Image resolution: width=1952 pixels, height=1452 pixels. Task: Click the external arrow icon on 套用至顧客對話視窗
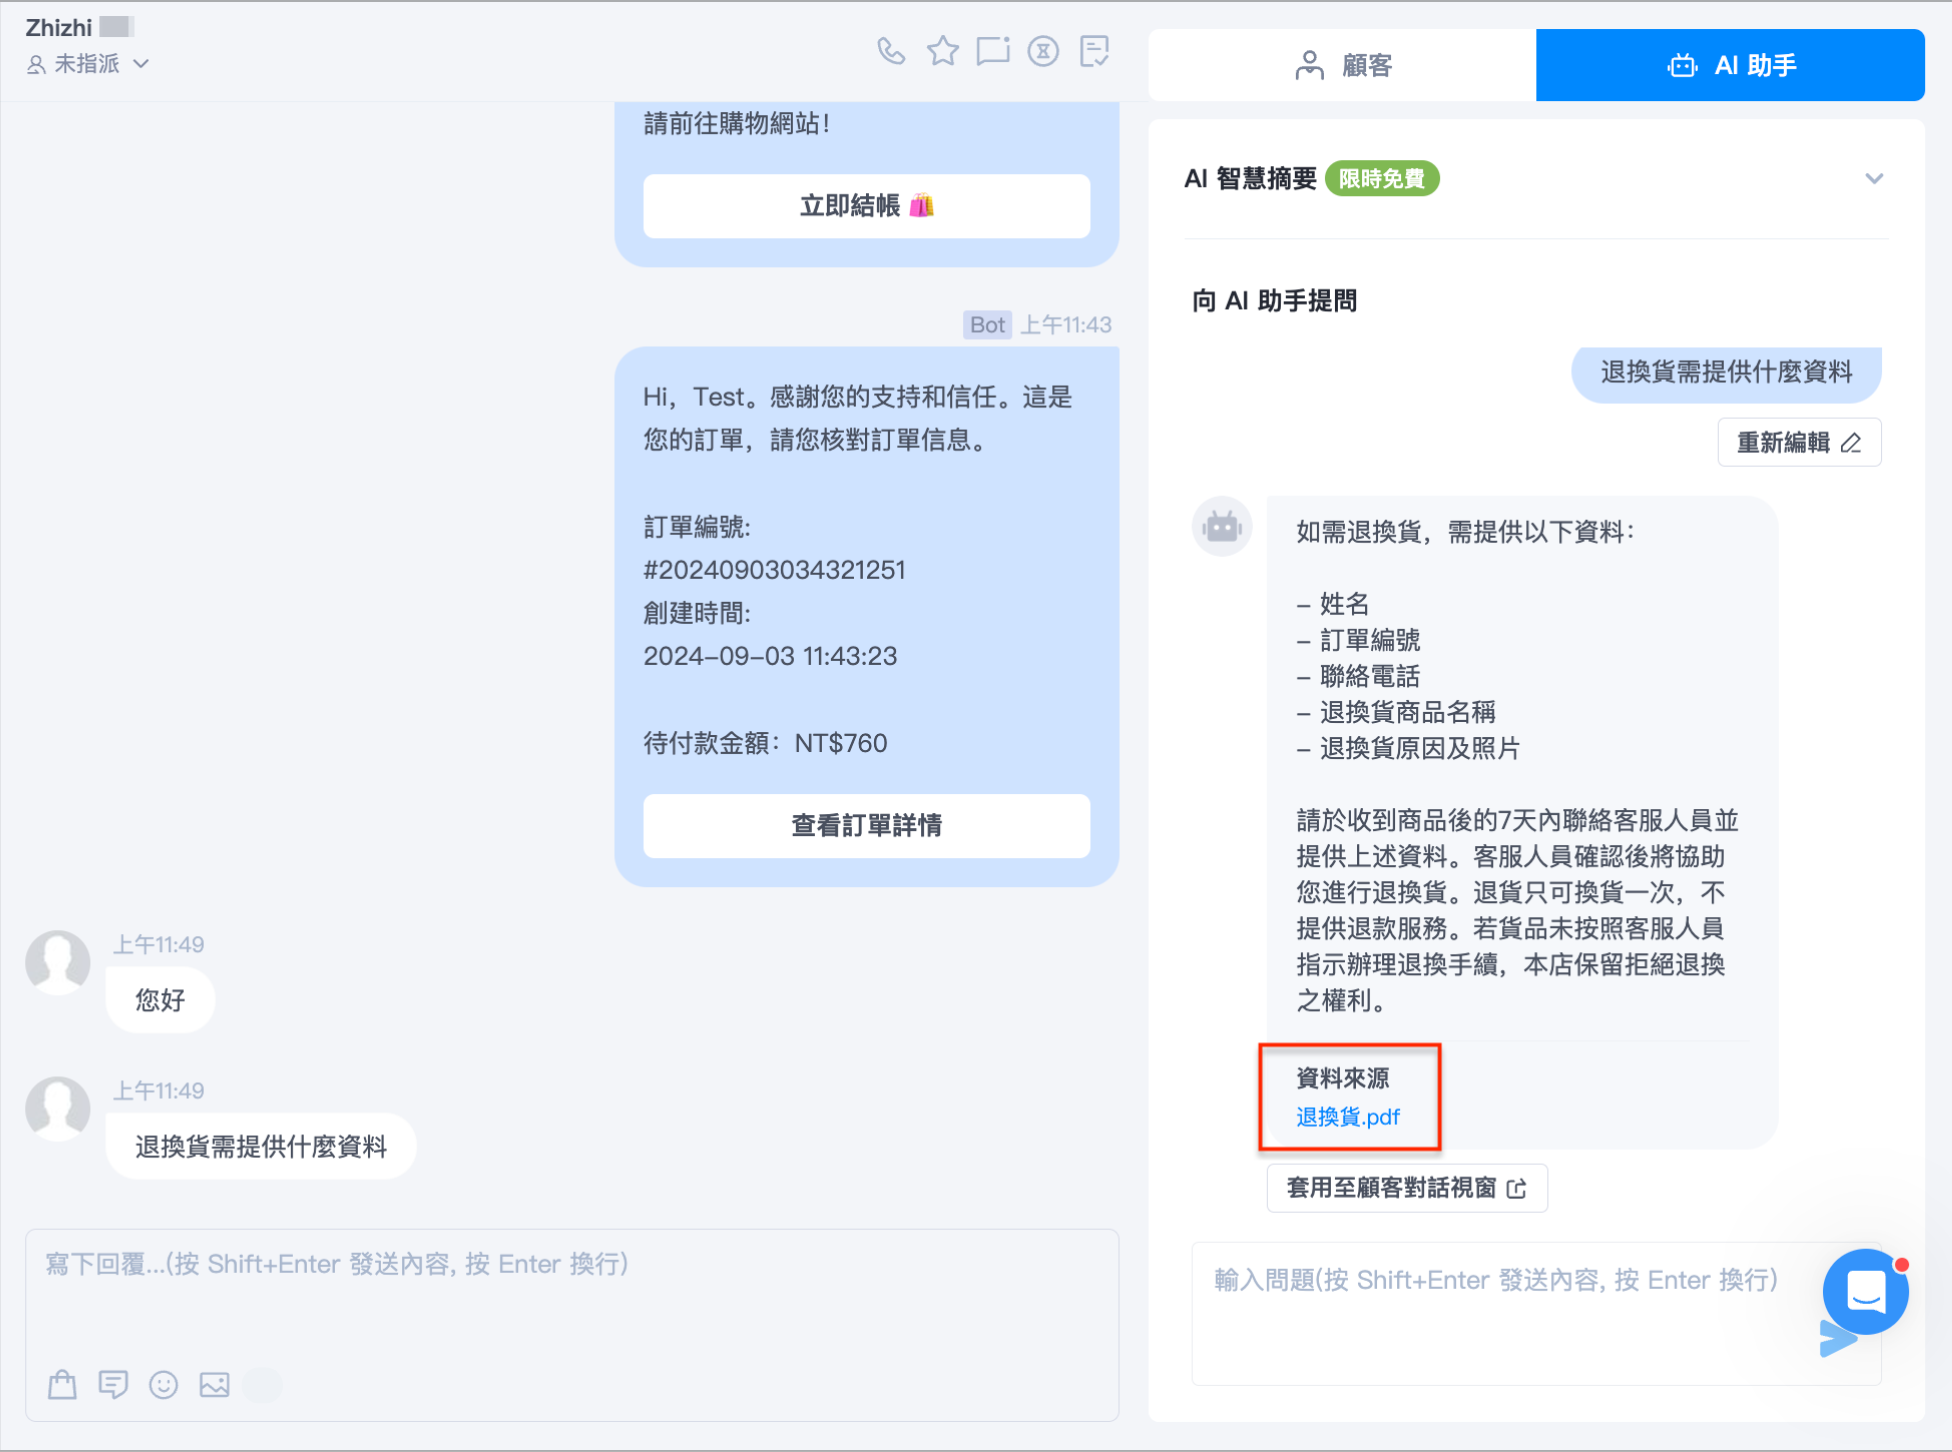point(1517,1188)
